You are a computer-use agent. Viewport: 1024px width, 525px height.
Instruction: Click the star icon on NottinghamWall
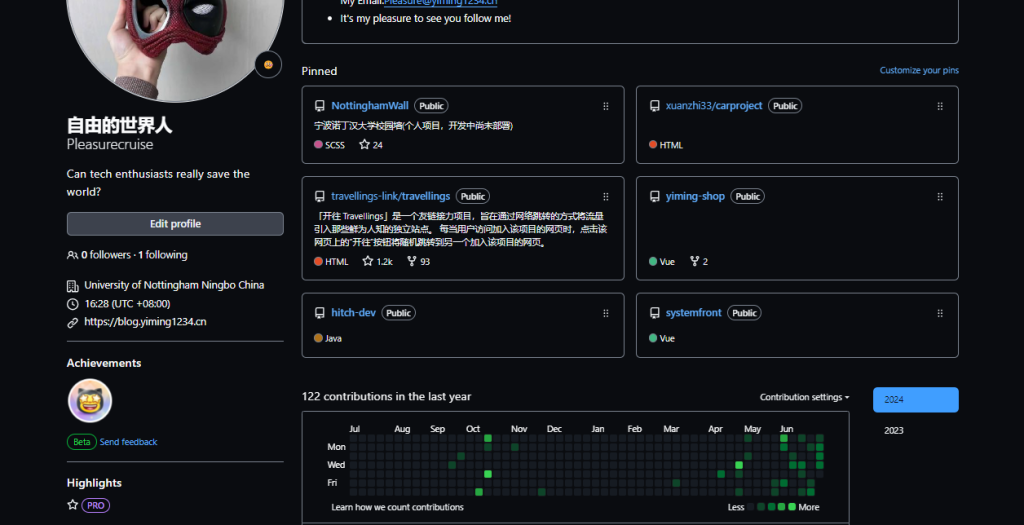pos(364,144)
